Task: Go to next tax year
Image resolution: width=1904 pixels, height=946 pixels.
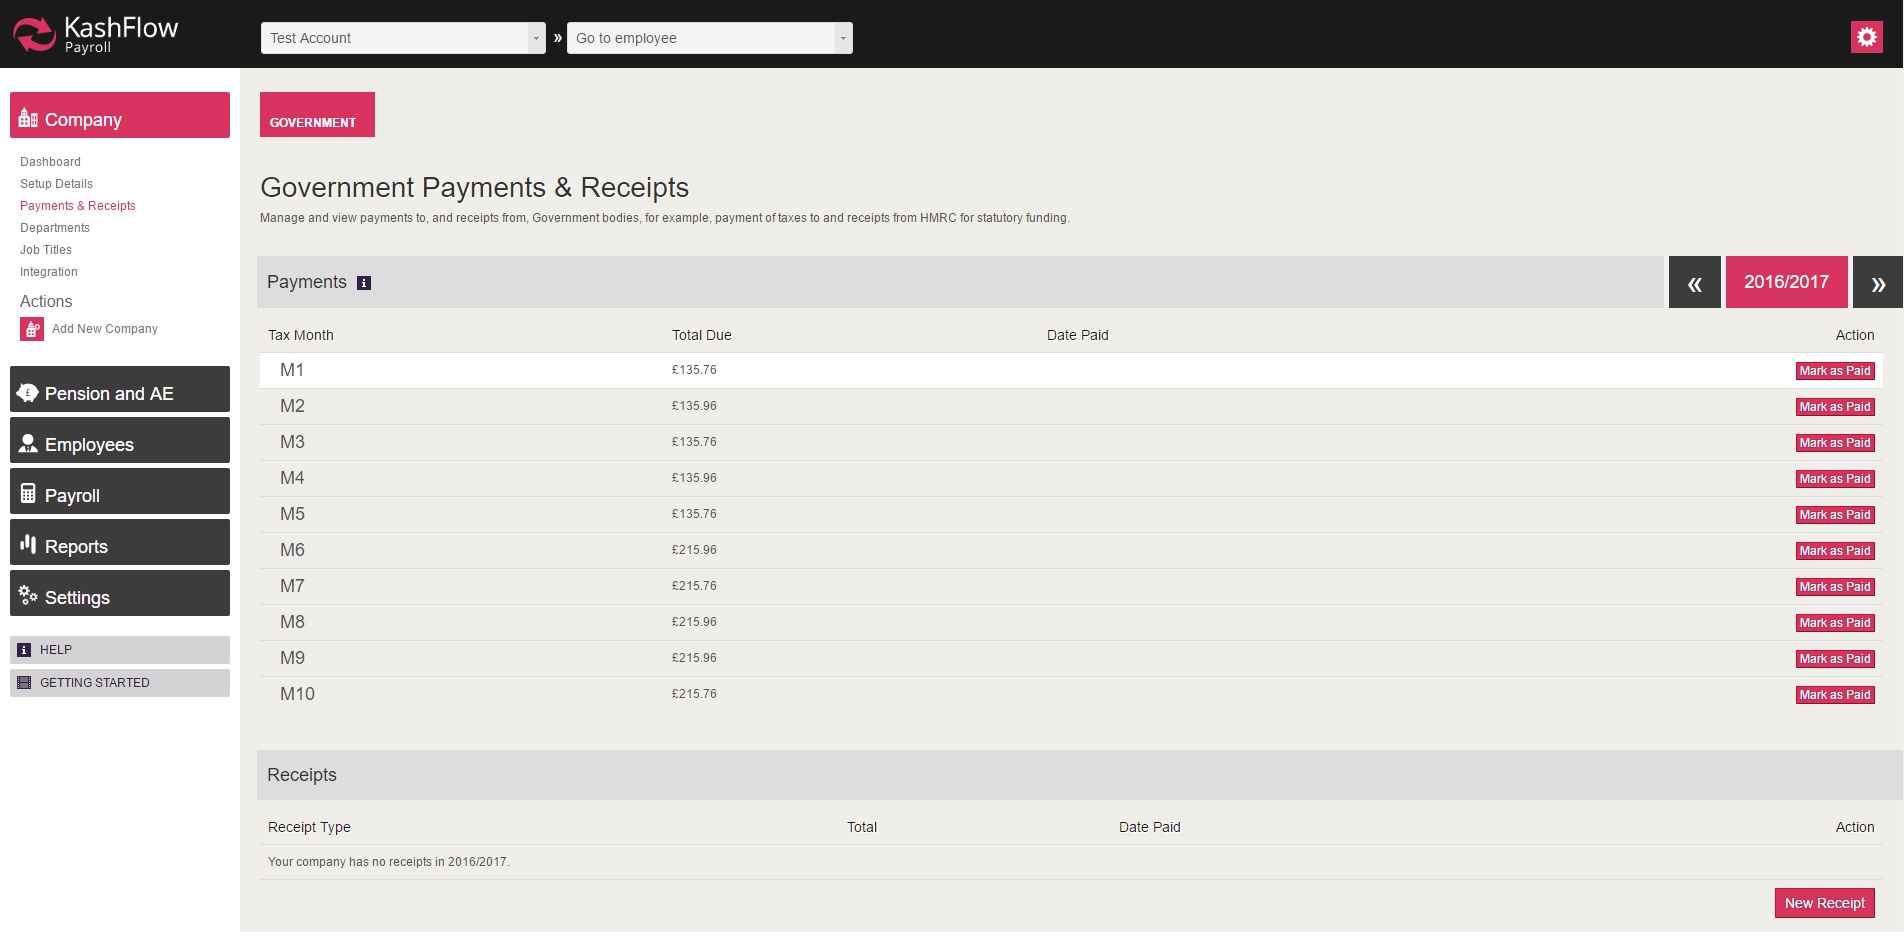Action: click(1878, 282)
